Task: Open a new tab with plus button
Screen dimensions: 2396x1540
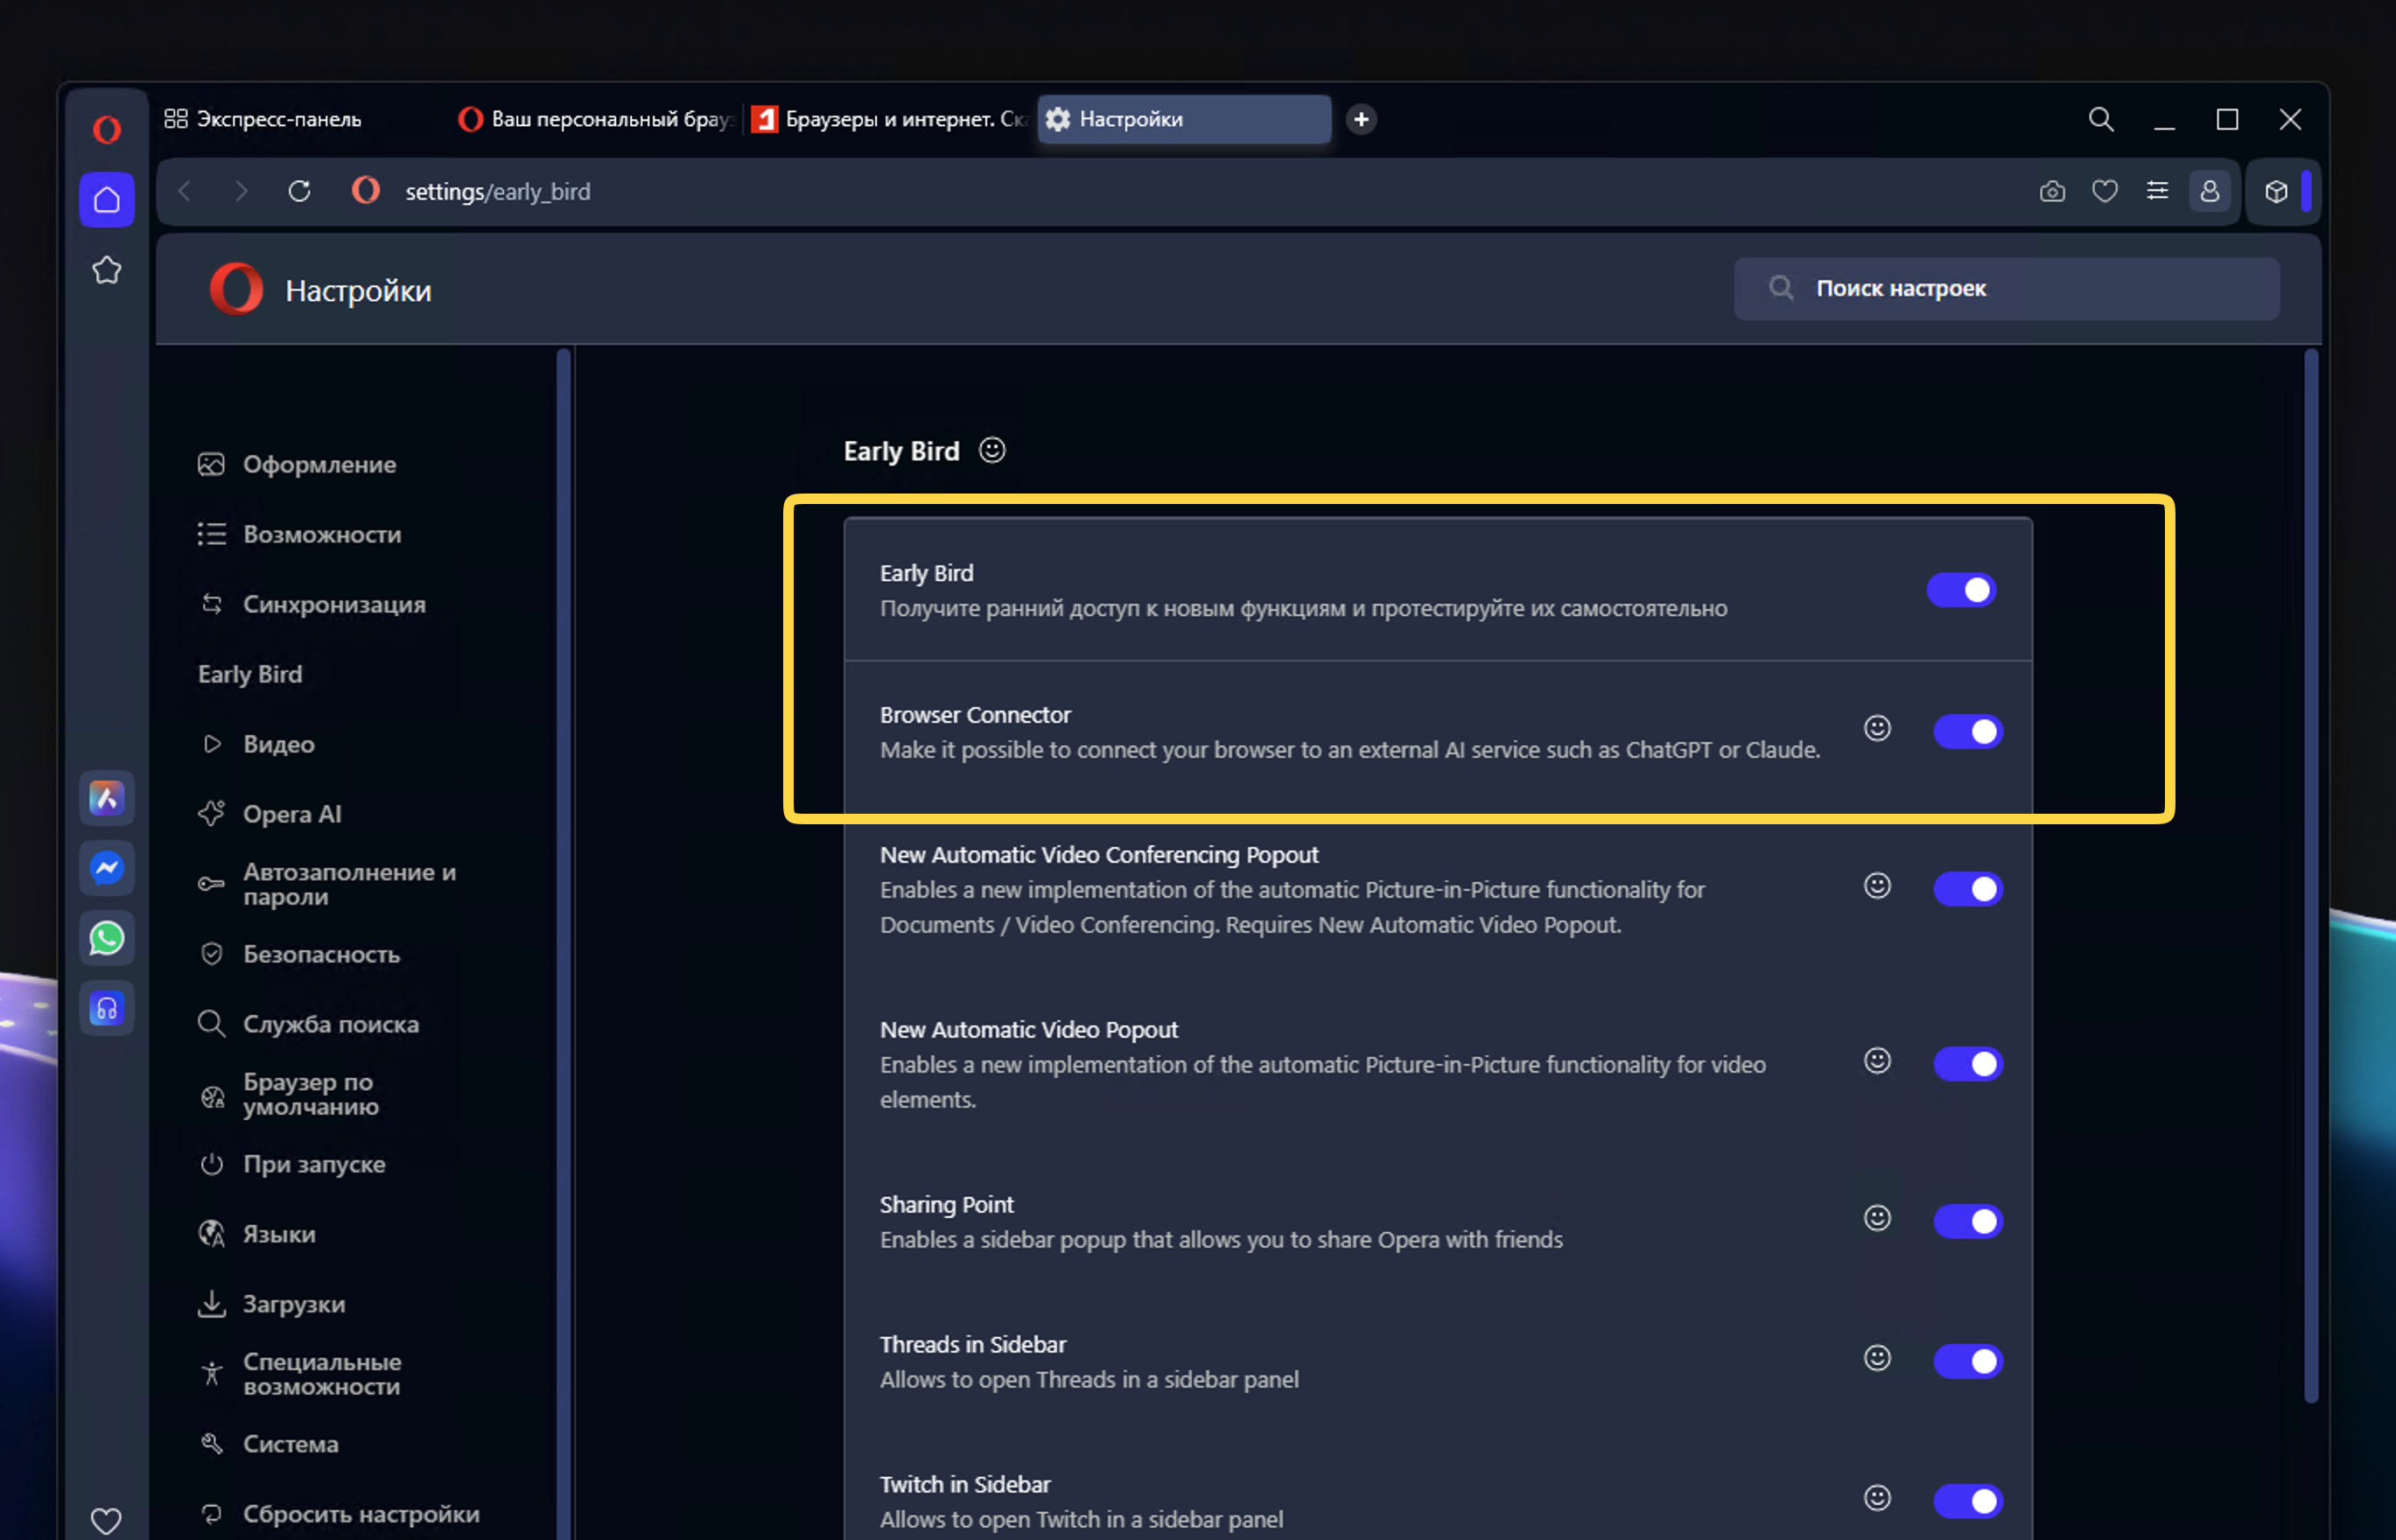Action: 1360,119
